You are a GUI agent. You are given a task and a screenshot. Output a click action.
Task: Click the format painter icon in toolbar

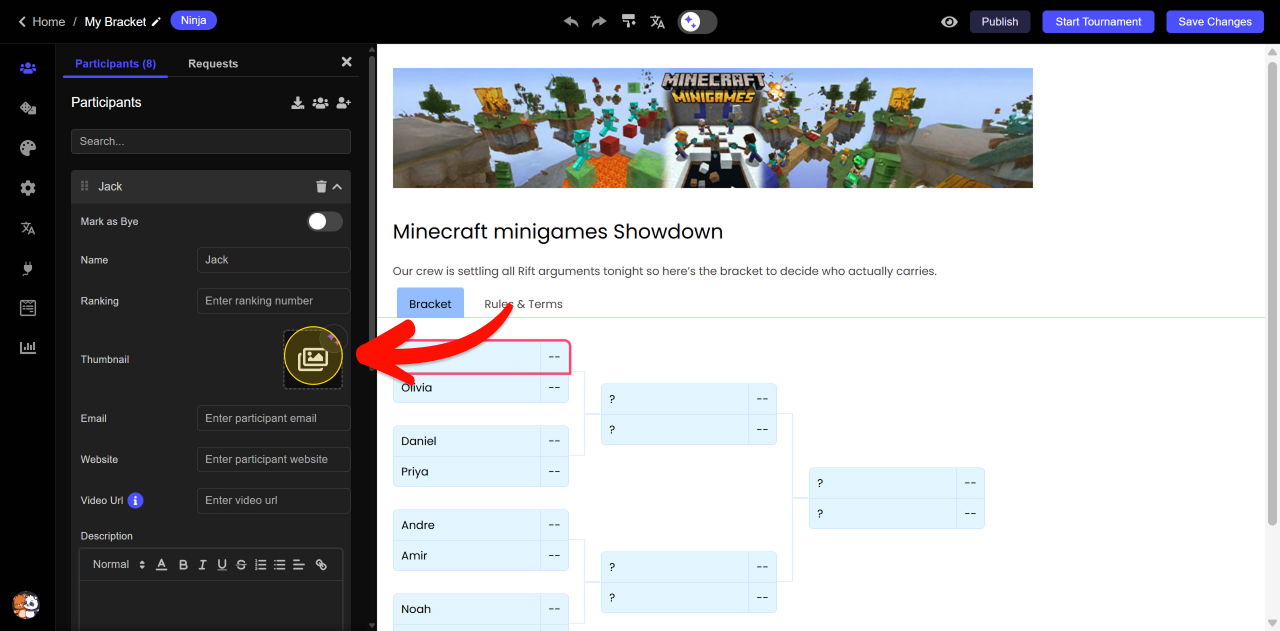(x=628, y=21)
